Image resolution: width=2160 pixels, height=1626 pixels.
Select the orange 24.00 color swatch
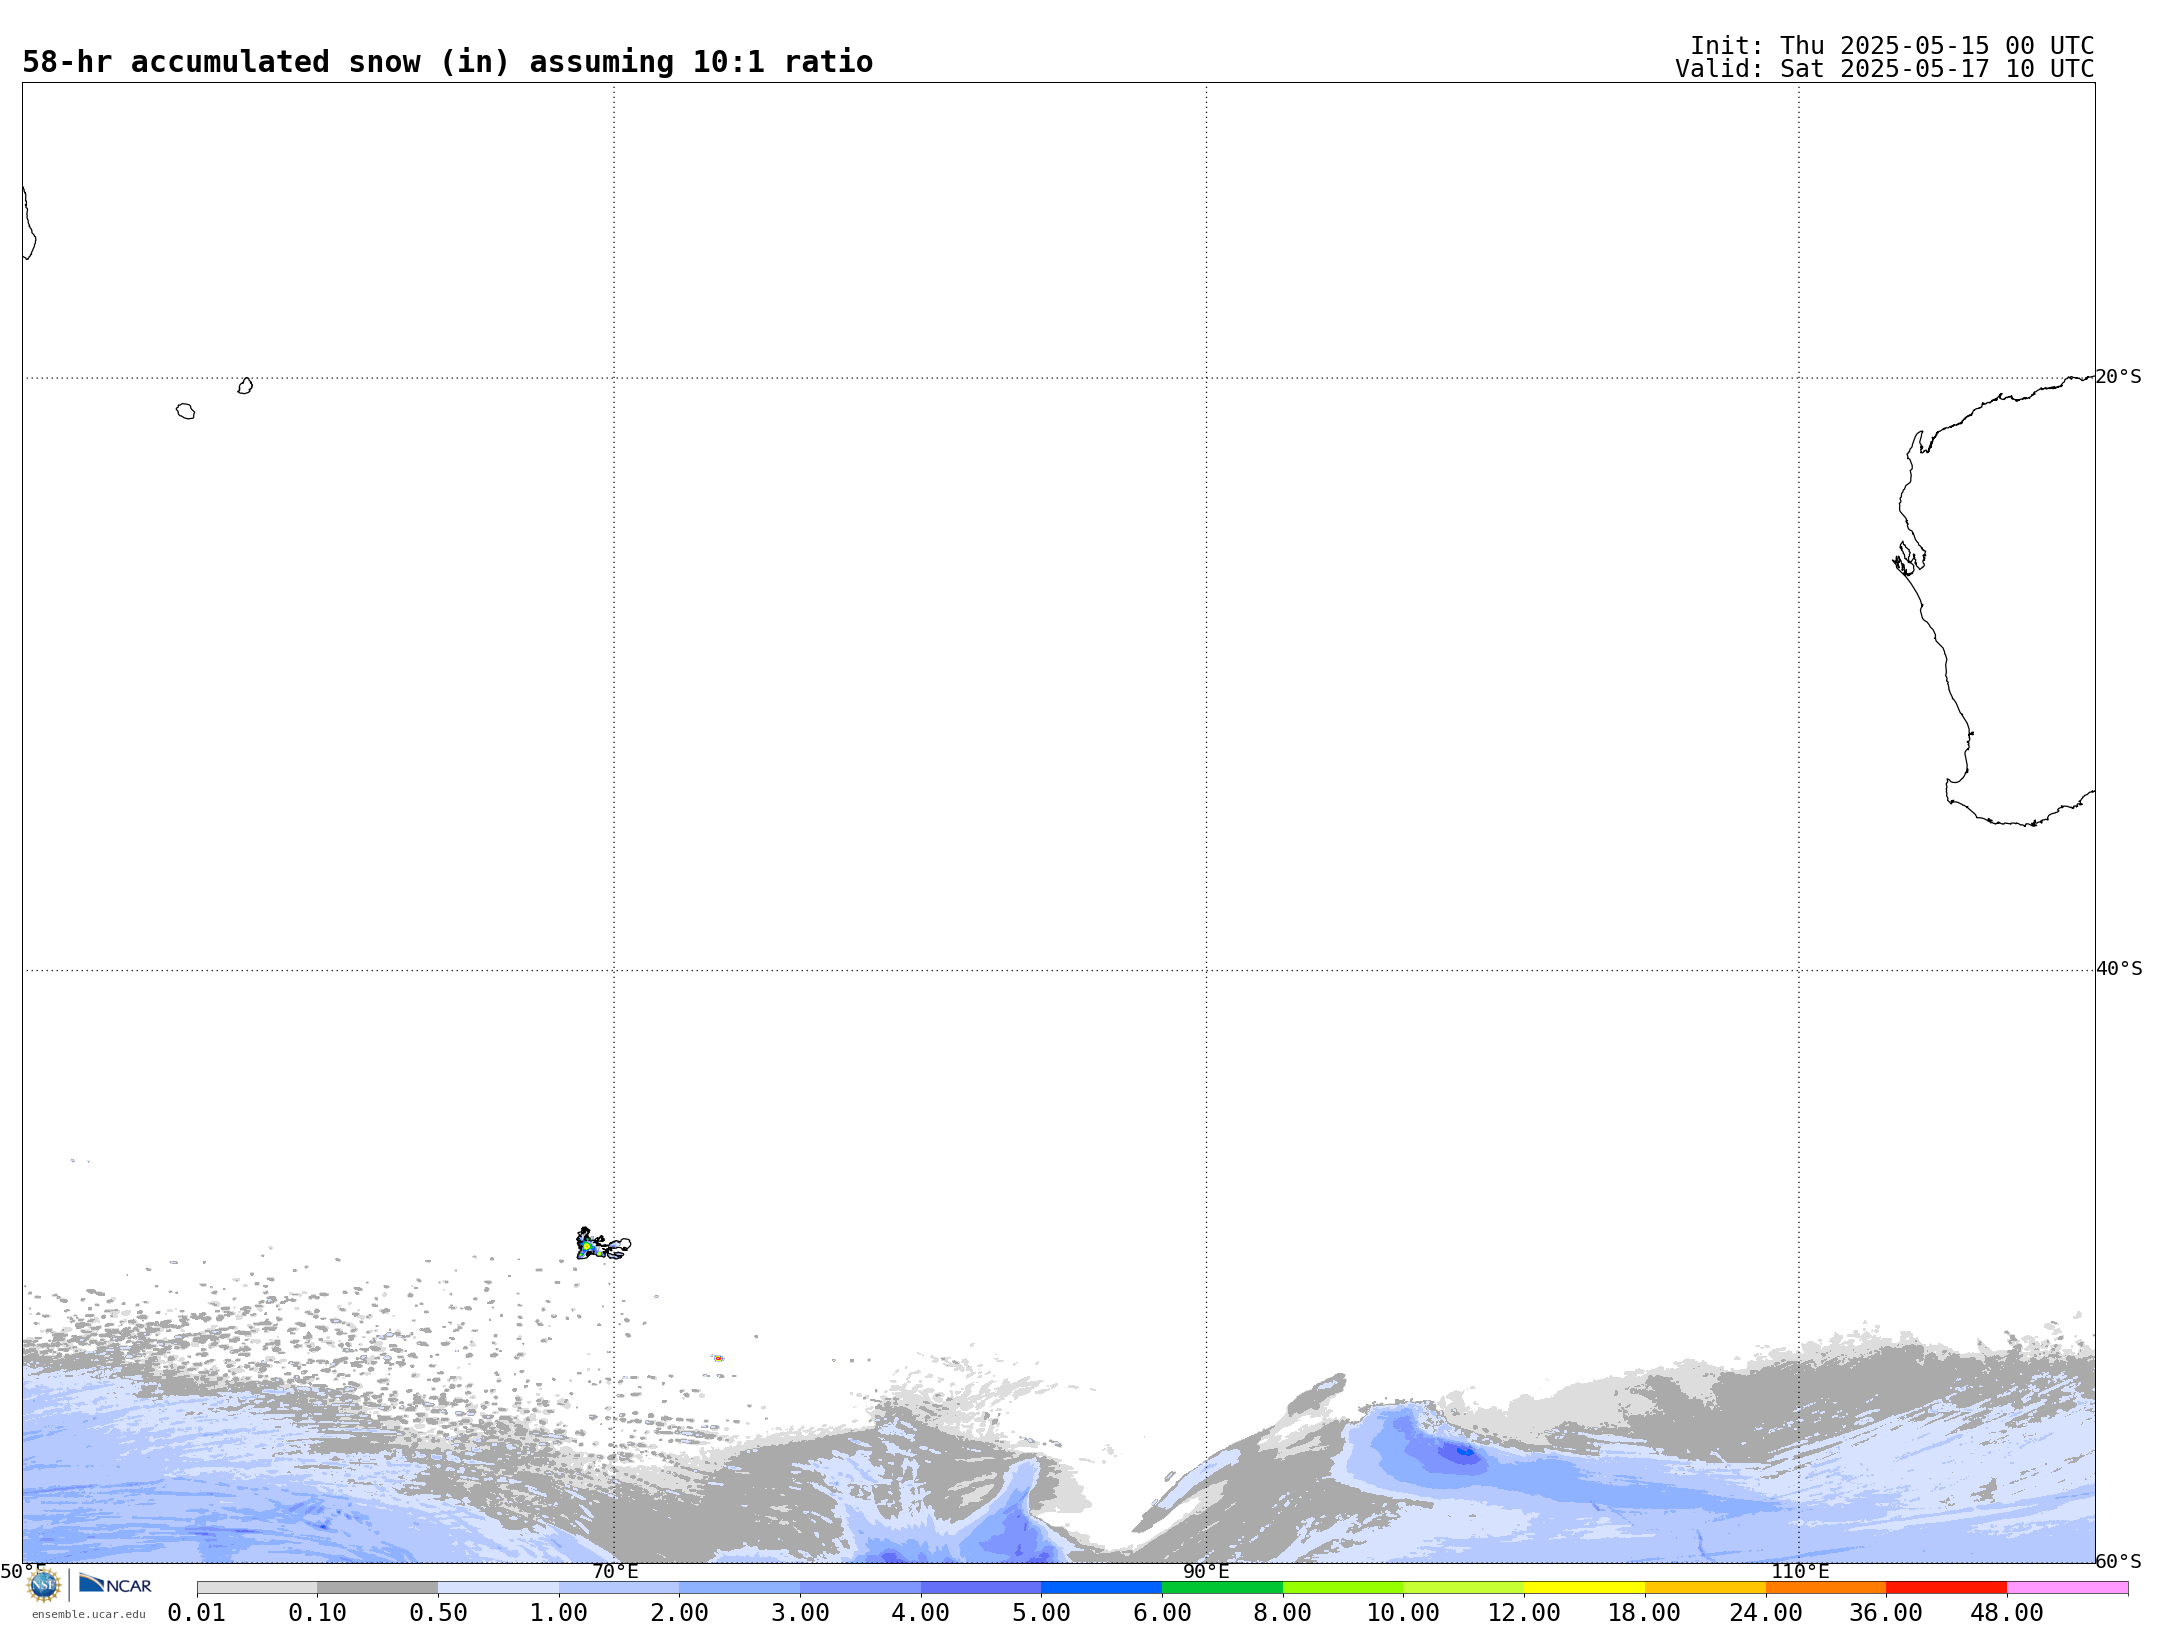(x=1825, y=1588)
